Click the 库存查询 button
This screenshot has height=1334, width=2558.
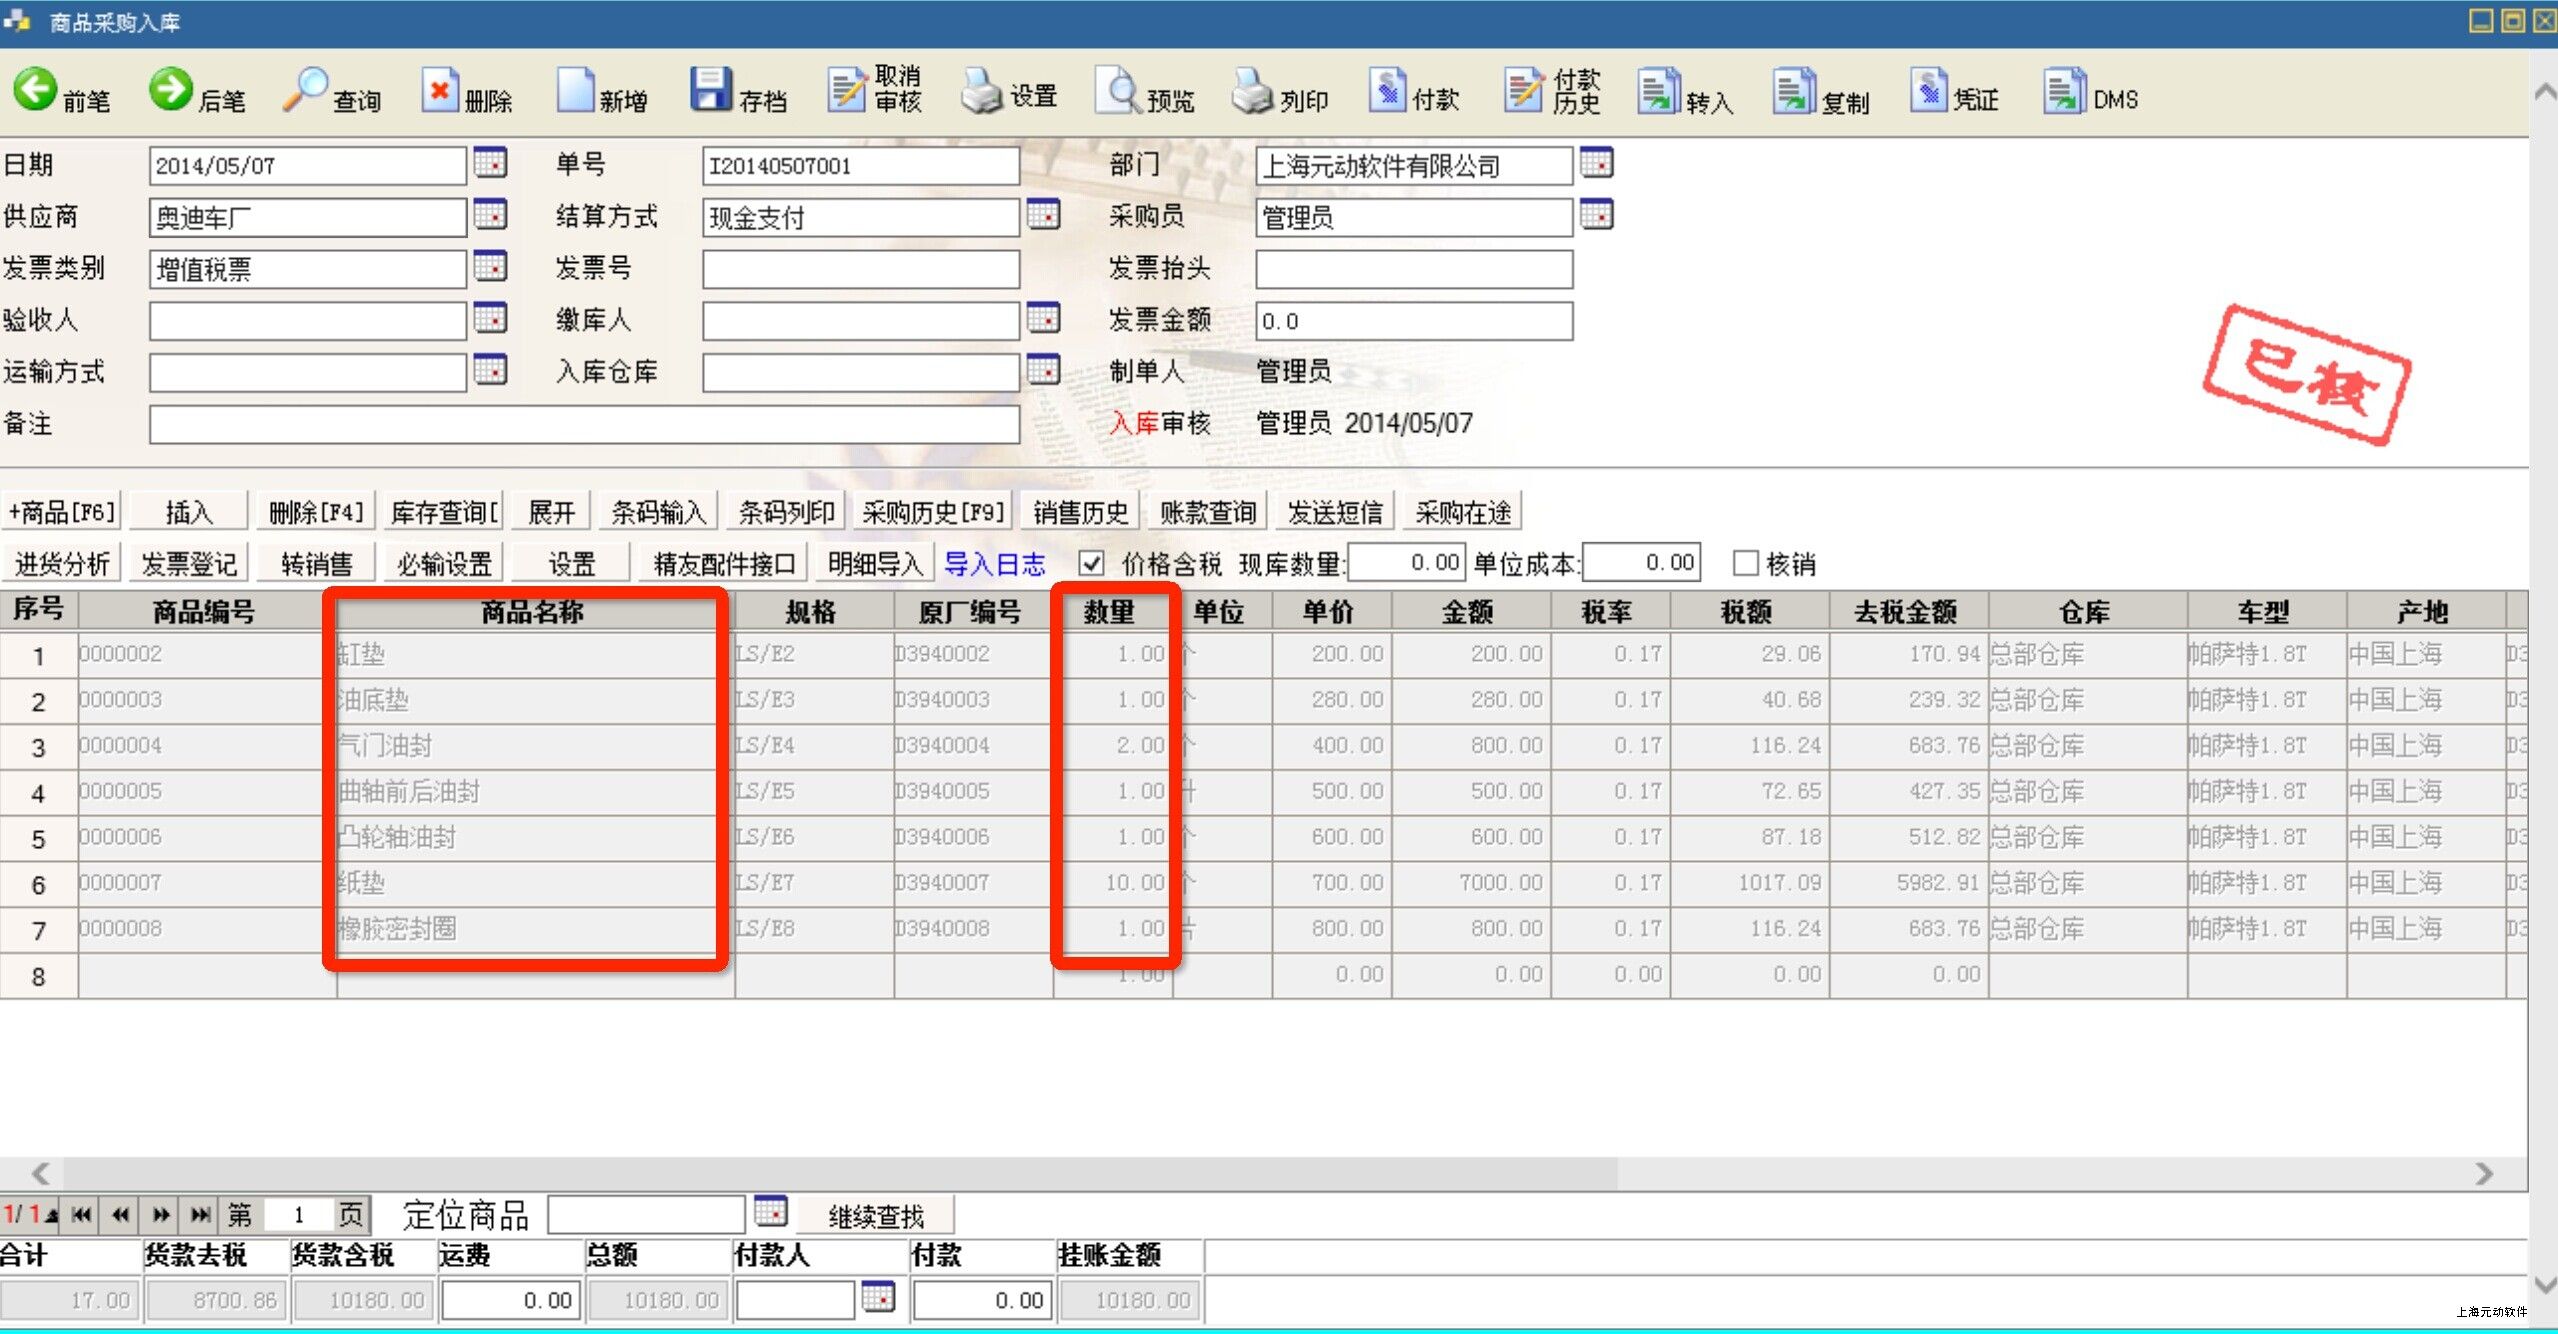coord(445,512)
